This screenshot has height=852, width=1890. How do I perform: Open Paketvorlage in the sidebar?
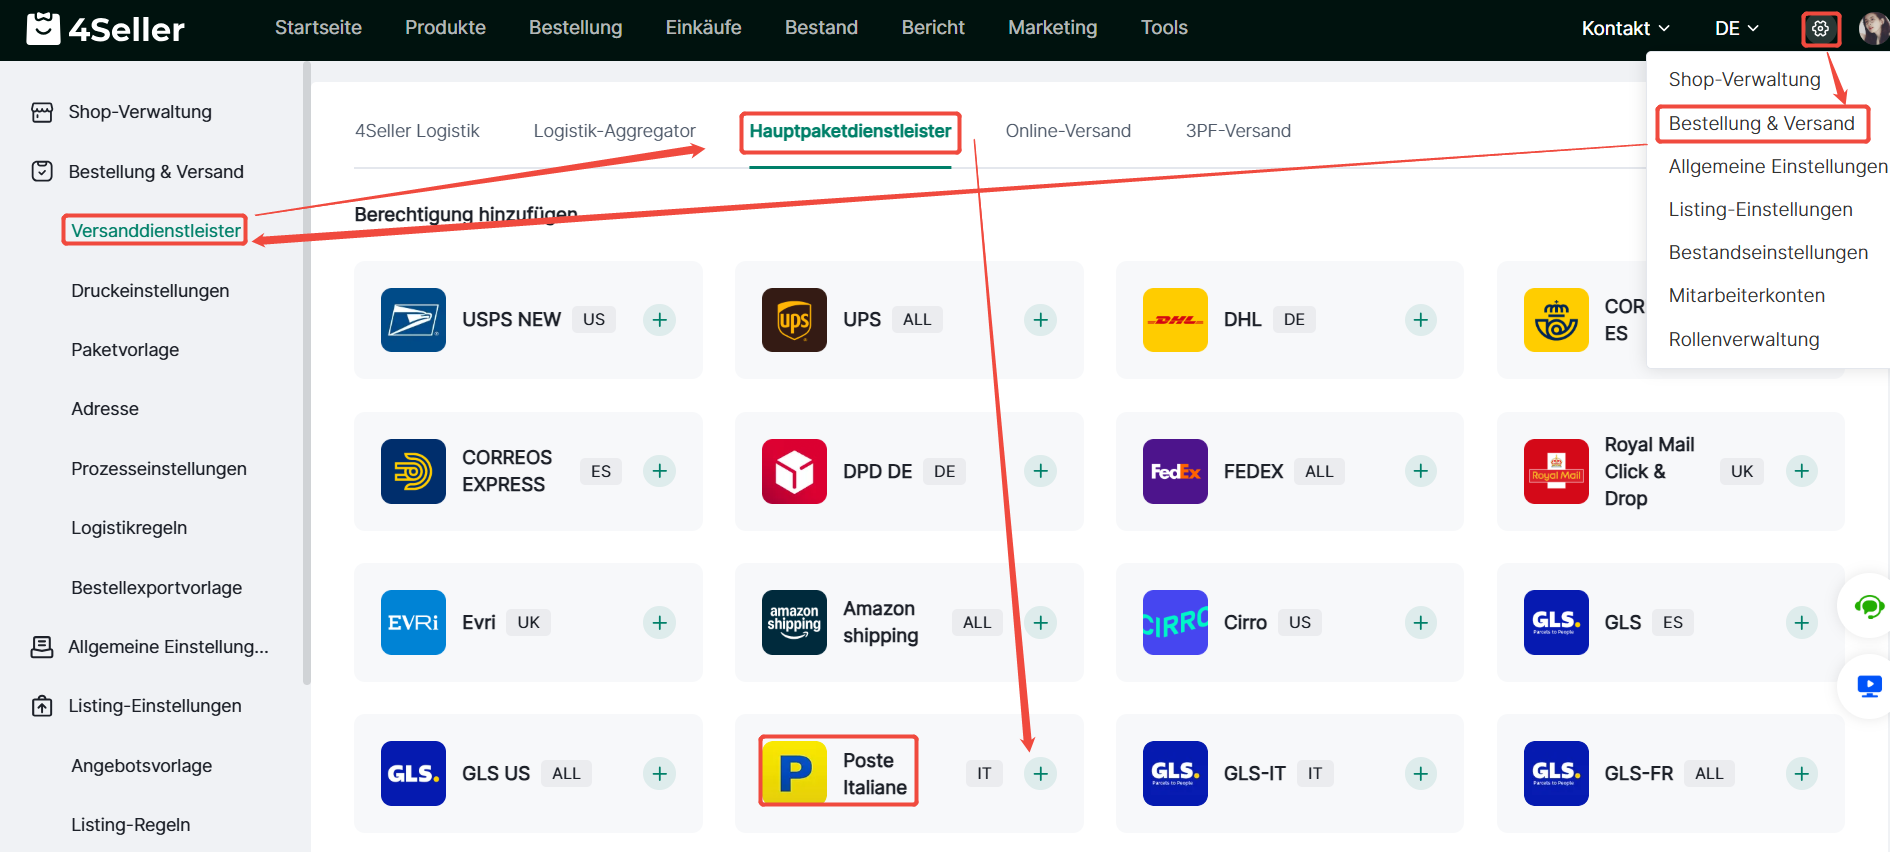(125, 350)
